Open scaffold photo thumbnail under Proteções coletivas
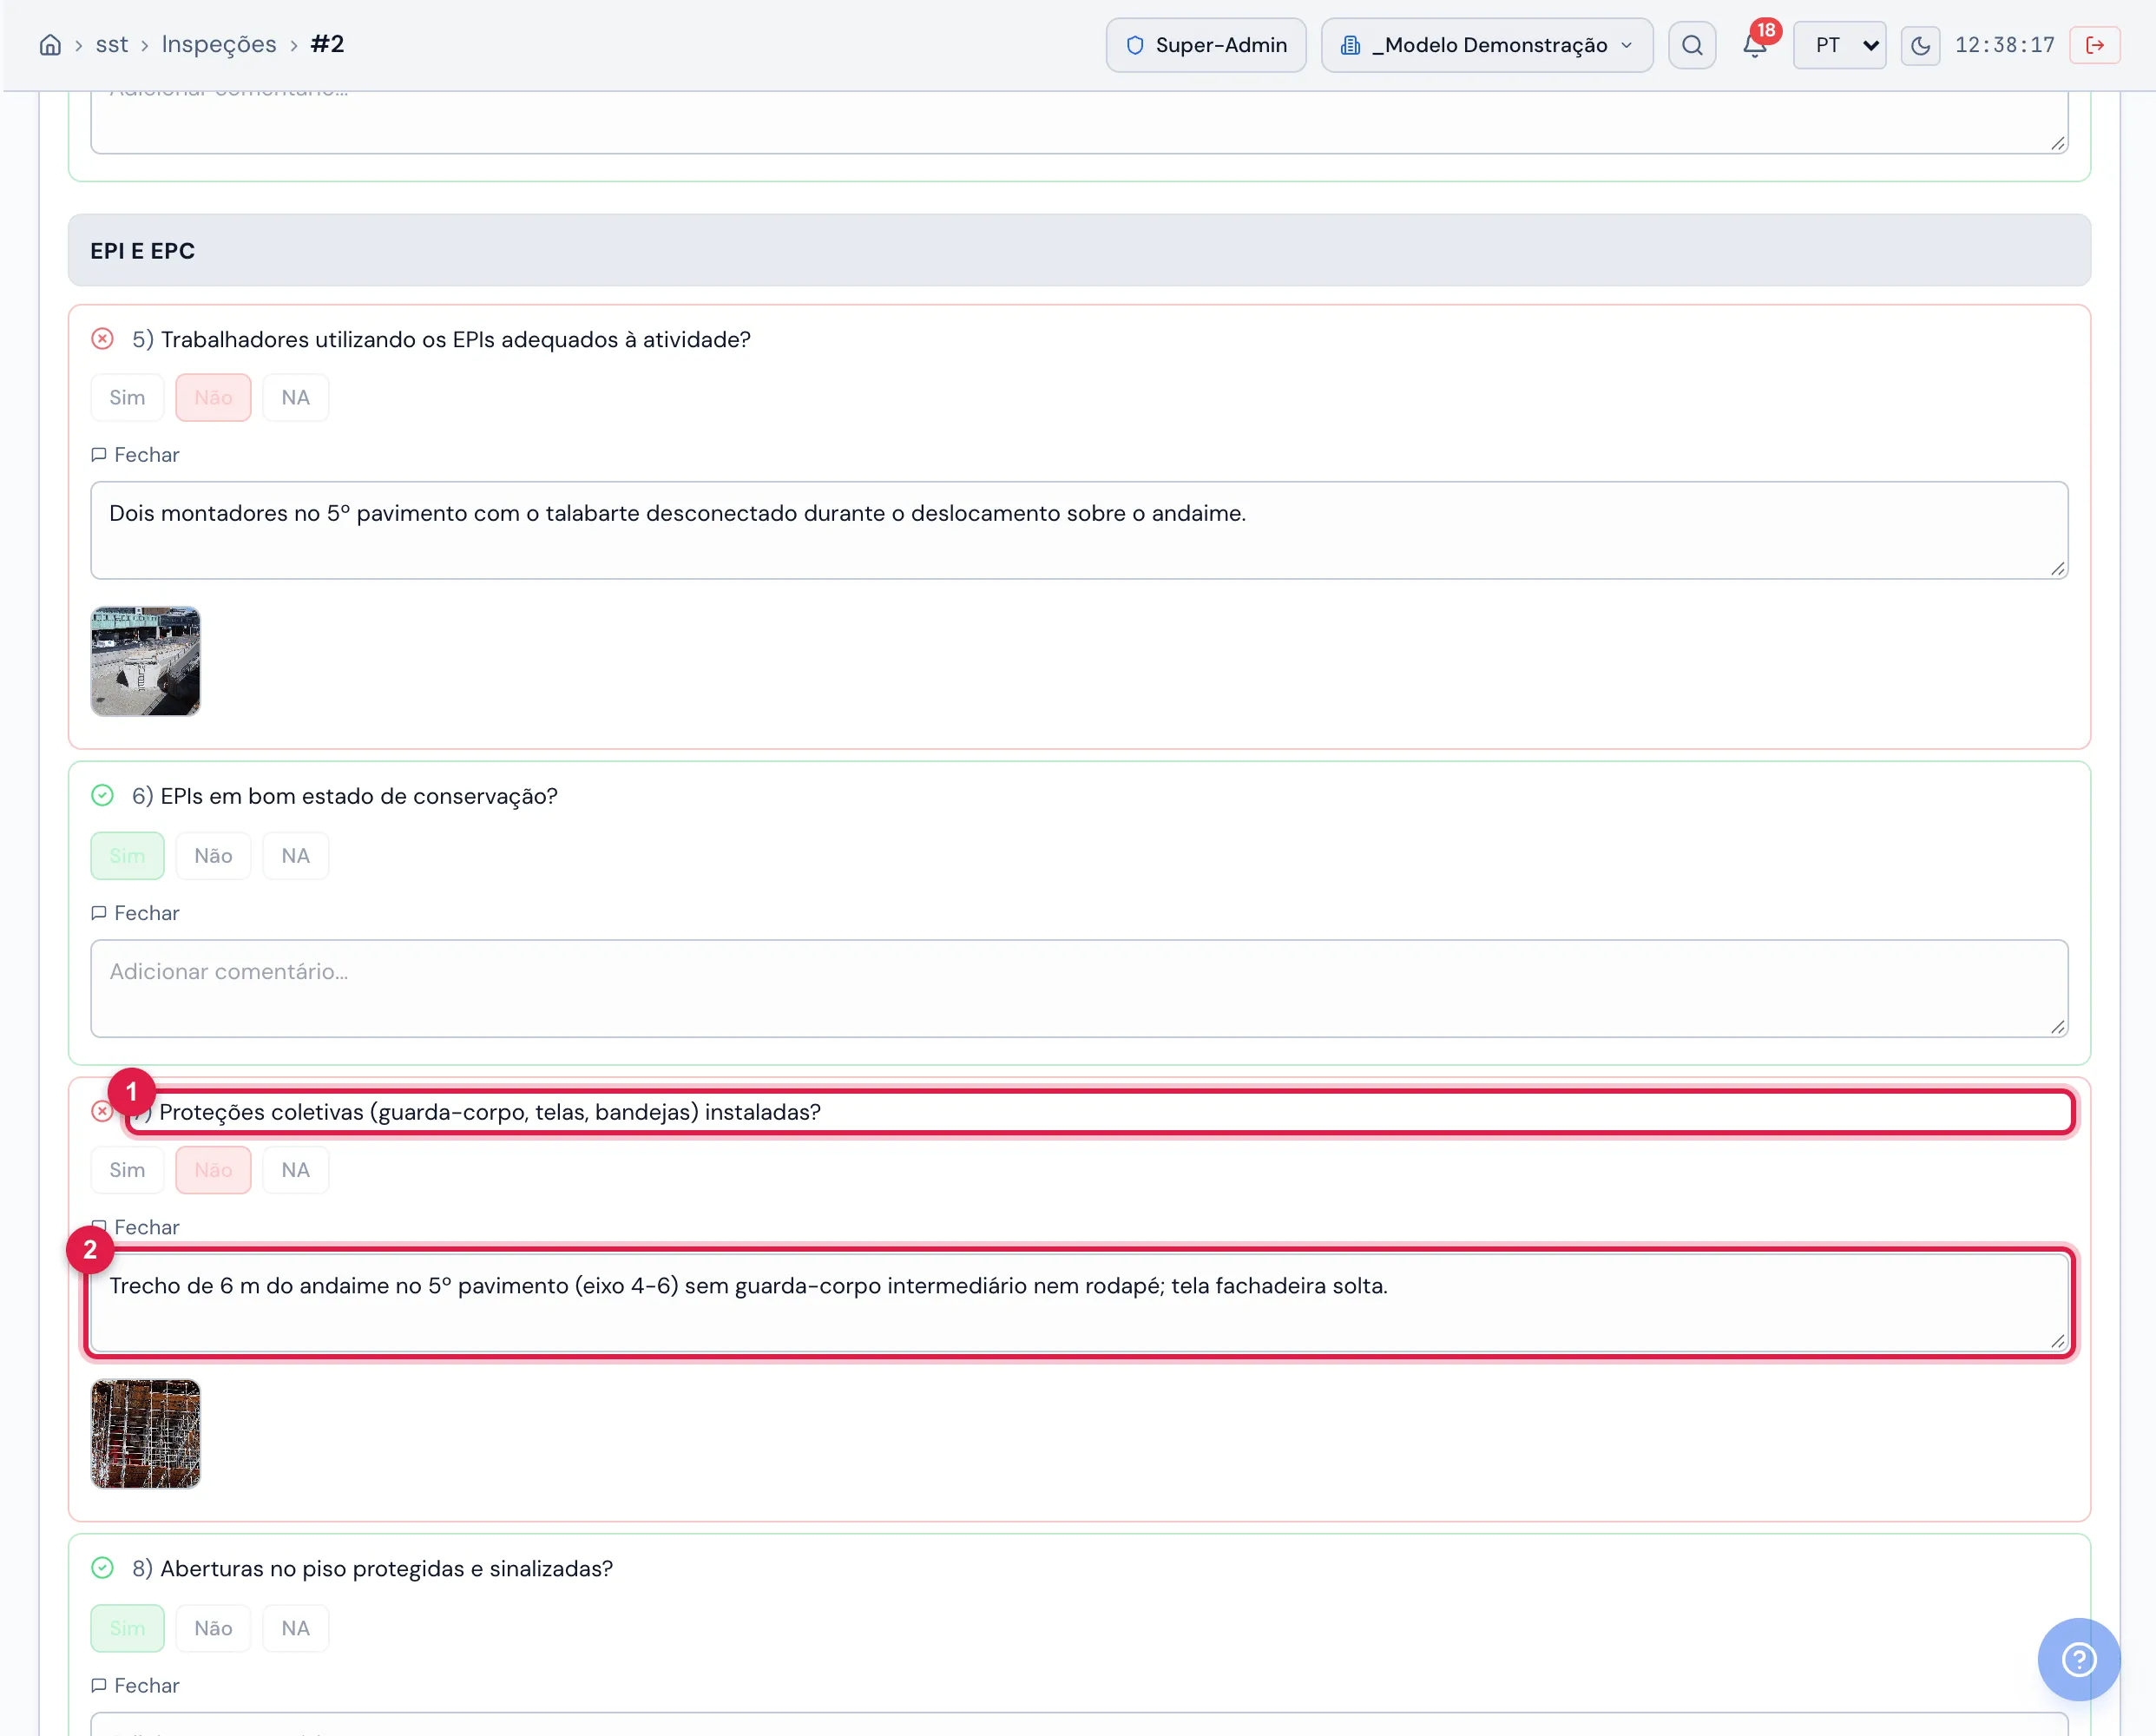This screenshot has width=2156, height=1736. [146, 1434]
